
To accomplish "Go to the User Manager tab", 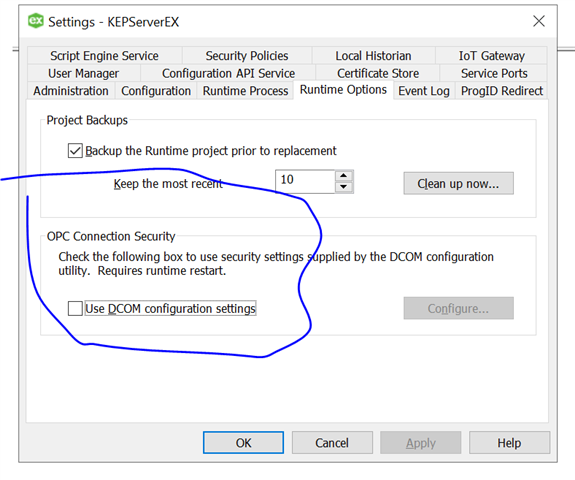I will click(84, 73).
